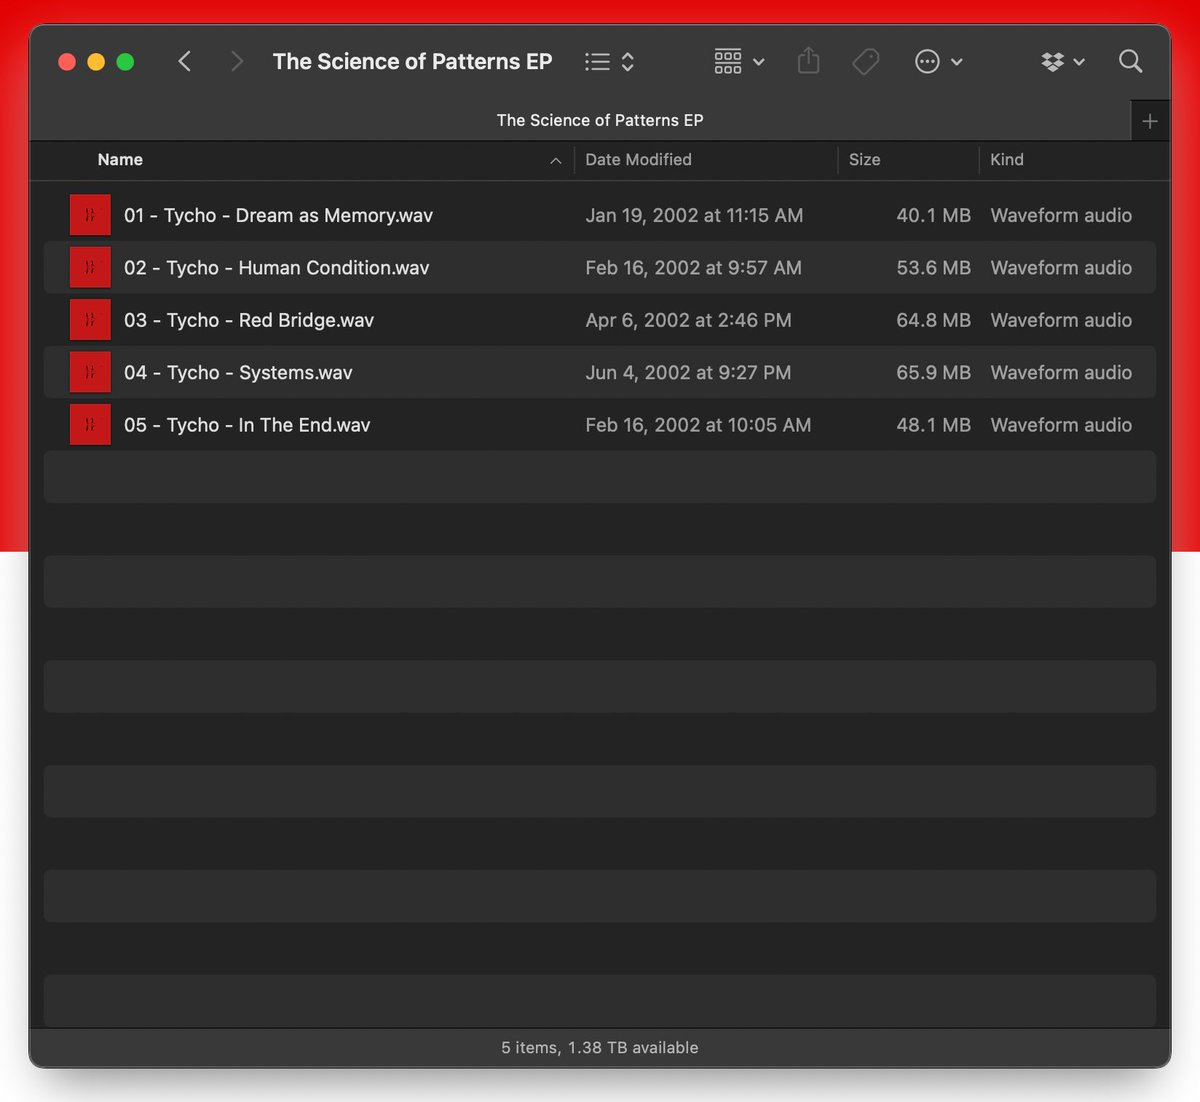Screen dimensions: 1200x1102
Task: Click date Feb 16, 2002 at 10:05 AM
Action: point(698,425)
